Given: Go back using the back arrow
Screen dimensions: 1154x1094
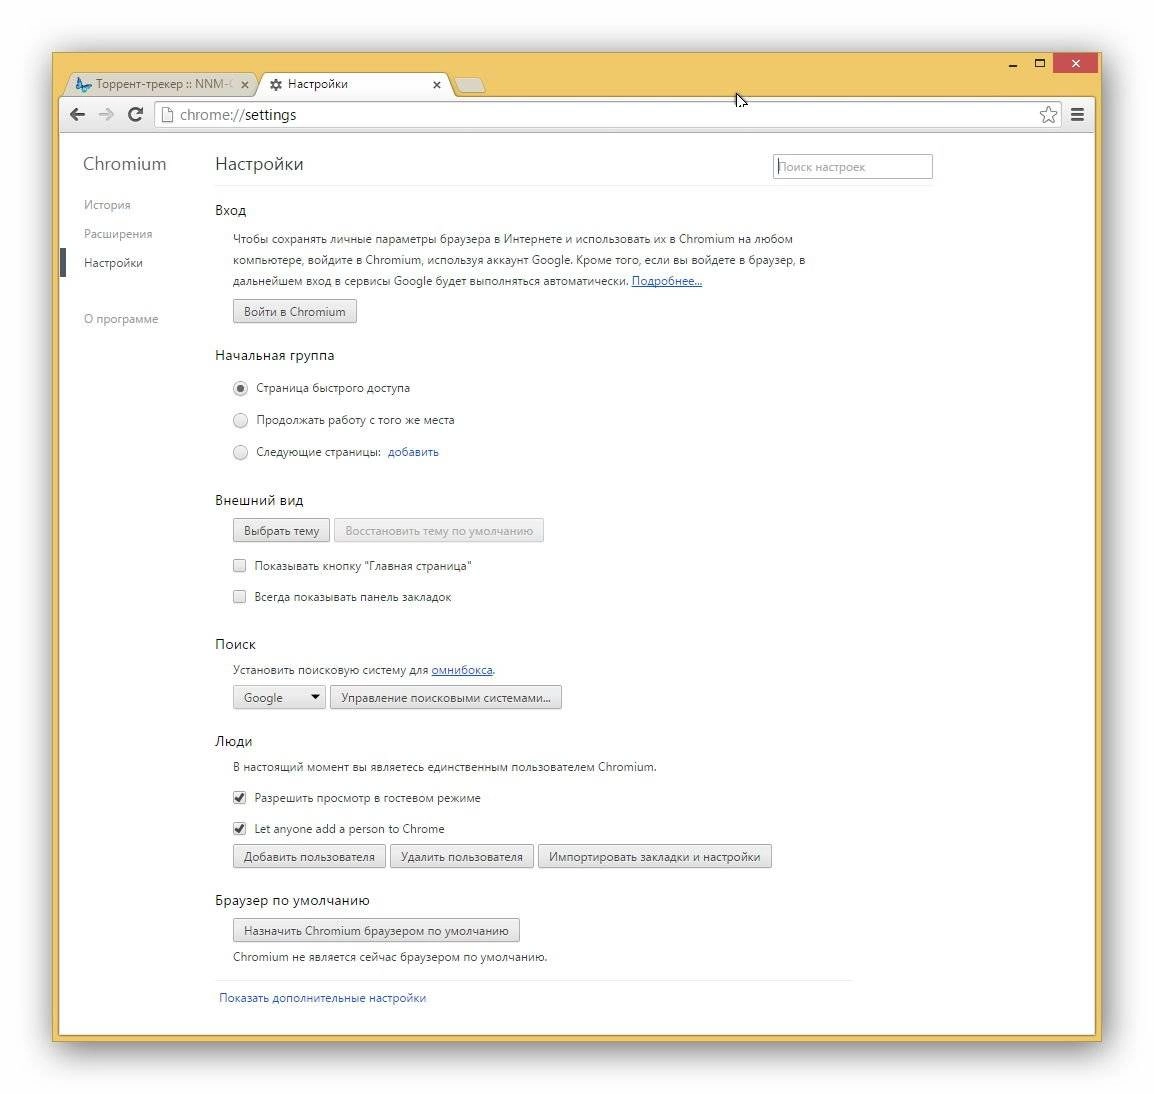Looking at the screenshot, I should (x=77, y=114).
